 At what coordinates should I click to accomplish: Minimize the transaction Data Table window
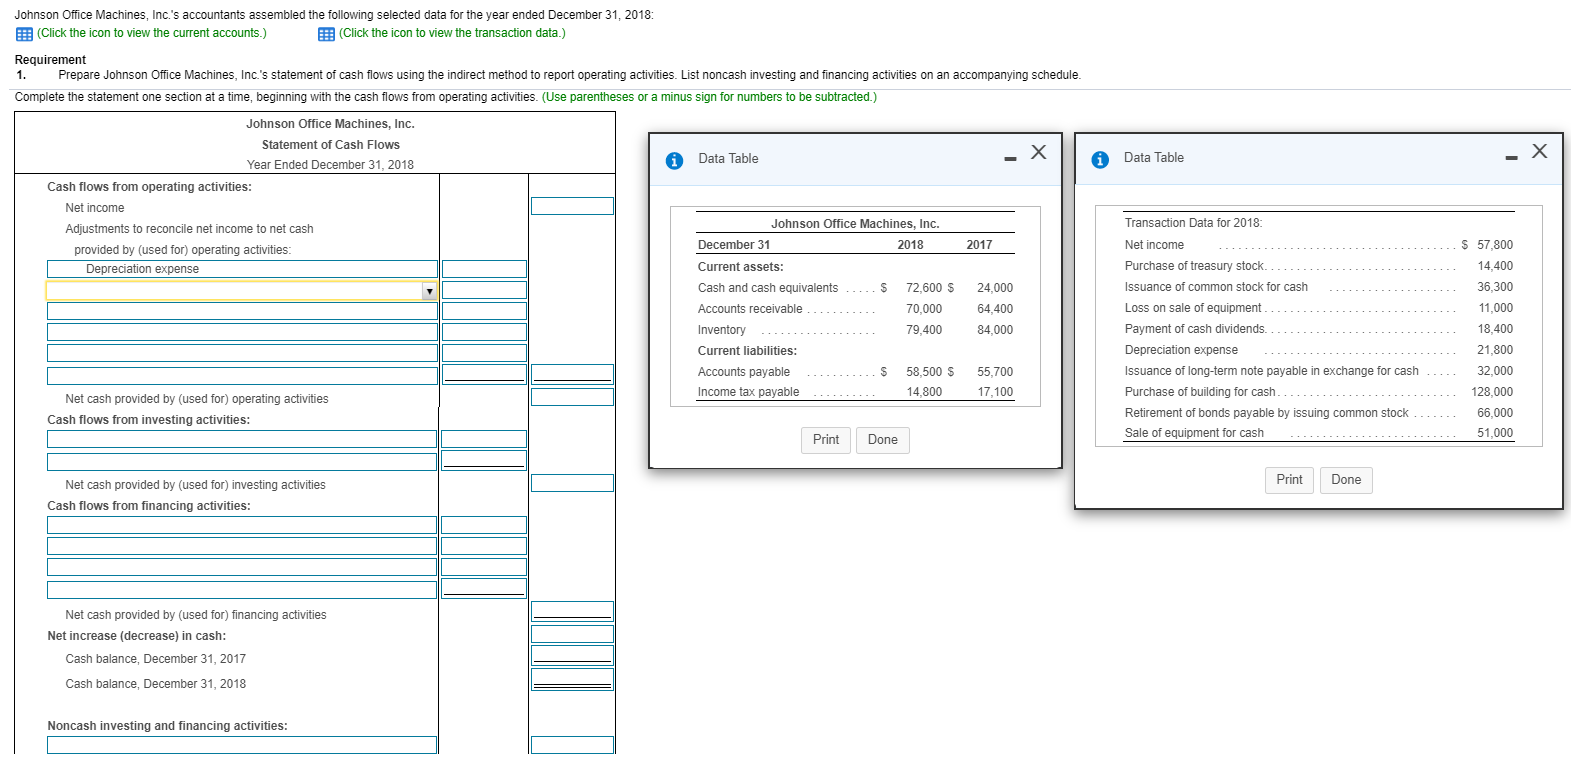pos(1511,157)
